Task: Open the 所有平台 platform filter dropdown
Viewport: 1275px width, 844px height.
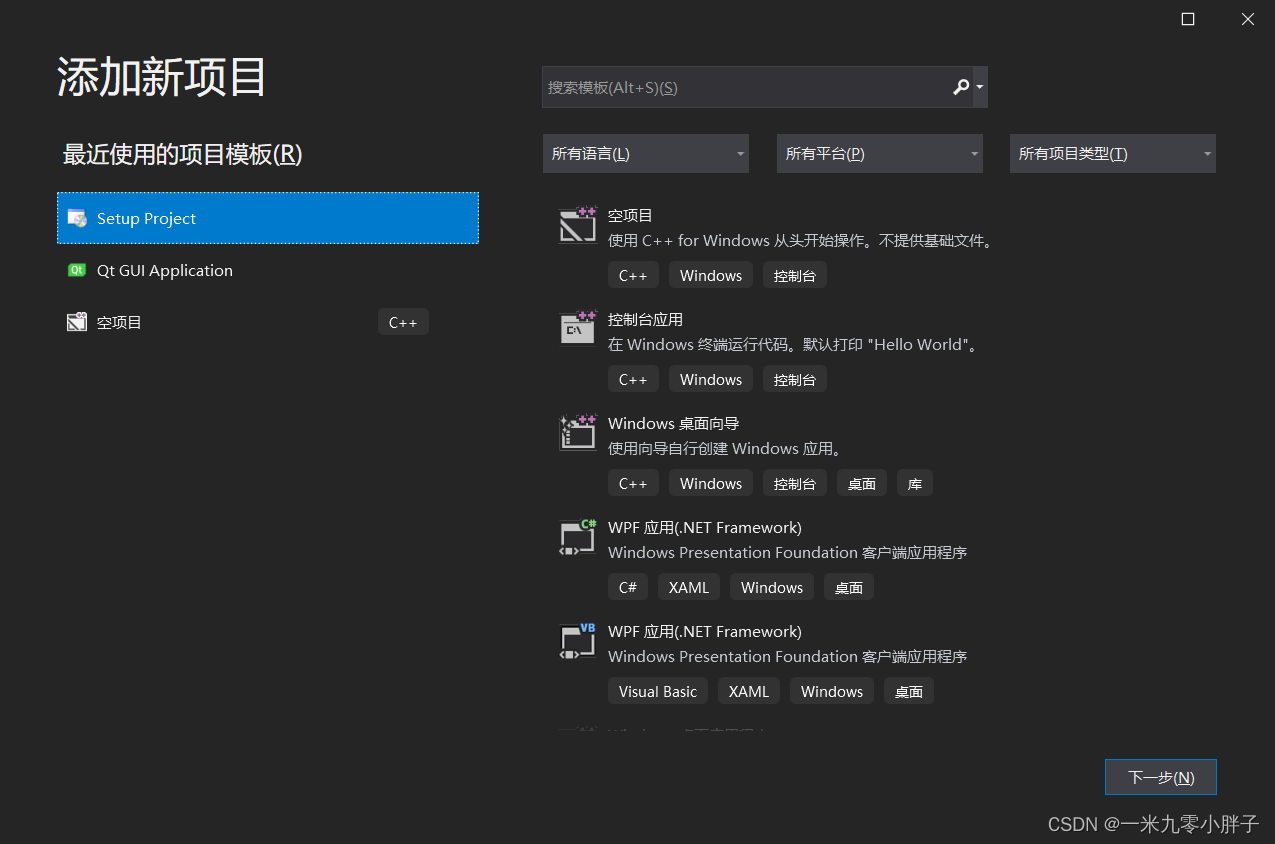Action: (880, 154)
